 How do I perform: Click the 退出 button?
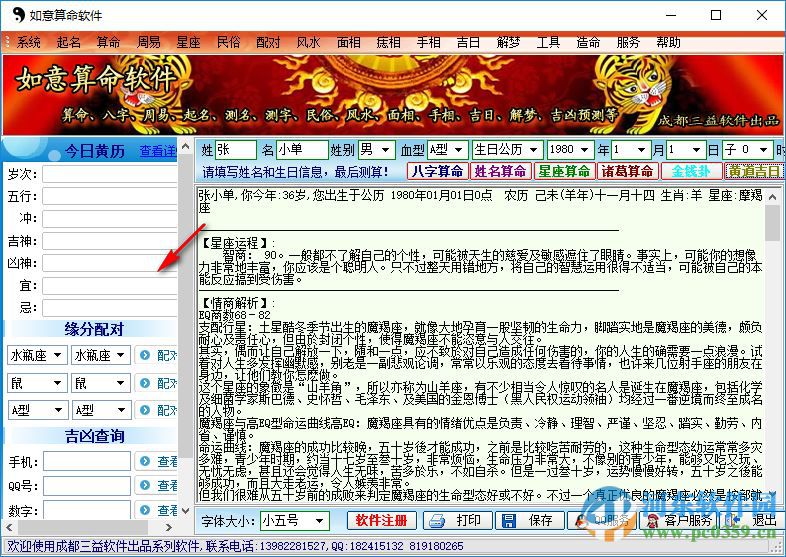pos(755,520)
